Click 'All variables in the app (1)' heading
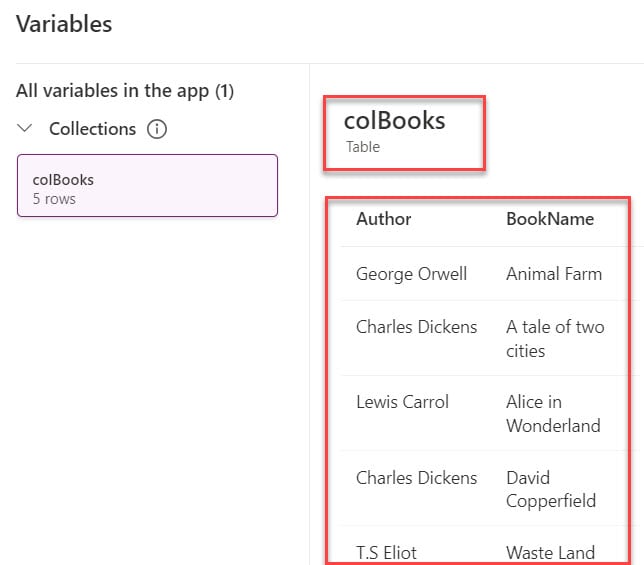 coord(125,91)
